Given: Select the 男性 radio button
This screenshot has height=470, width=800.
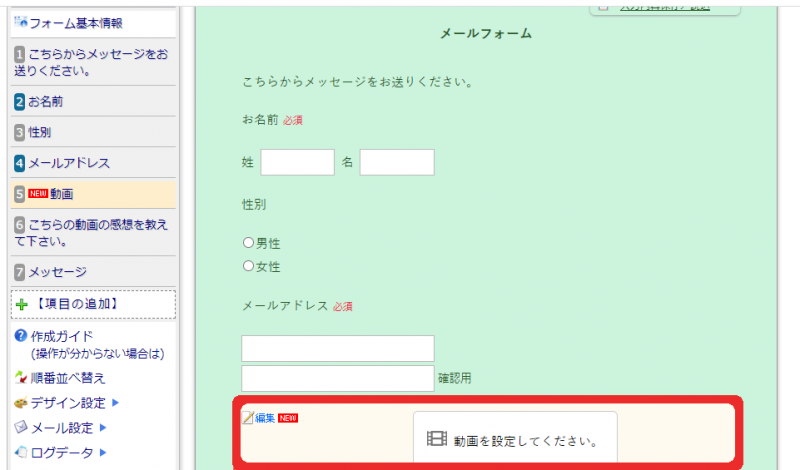Looking at the screenshot, I should tap(248, 242).
